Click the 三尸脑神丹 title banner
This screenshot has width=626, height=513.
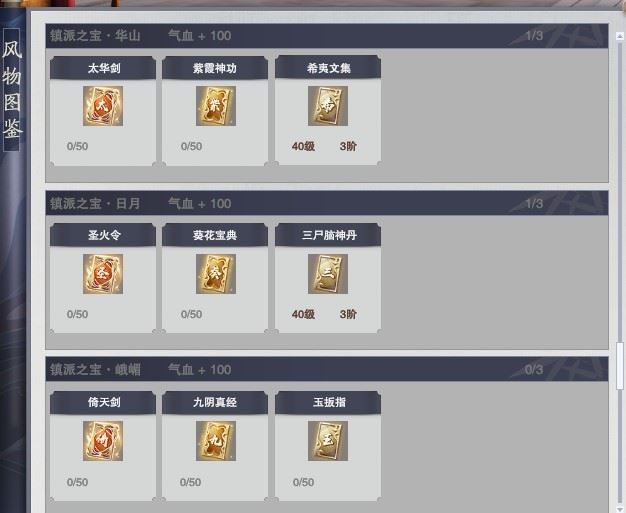tap(328, 235)
